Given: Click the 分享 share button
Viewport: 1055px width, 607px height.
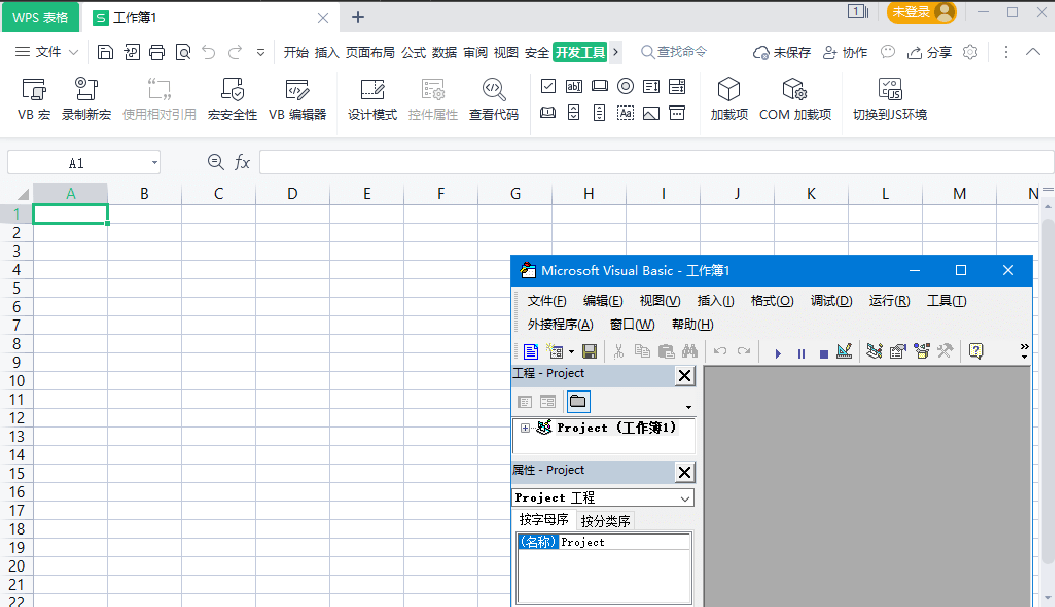Looking at the screenshot, I should point(929,52).
